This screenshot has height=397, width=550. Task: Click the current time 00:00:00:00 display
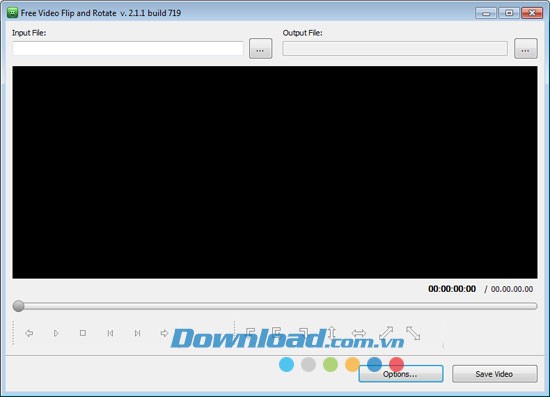click(452, 289)
